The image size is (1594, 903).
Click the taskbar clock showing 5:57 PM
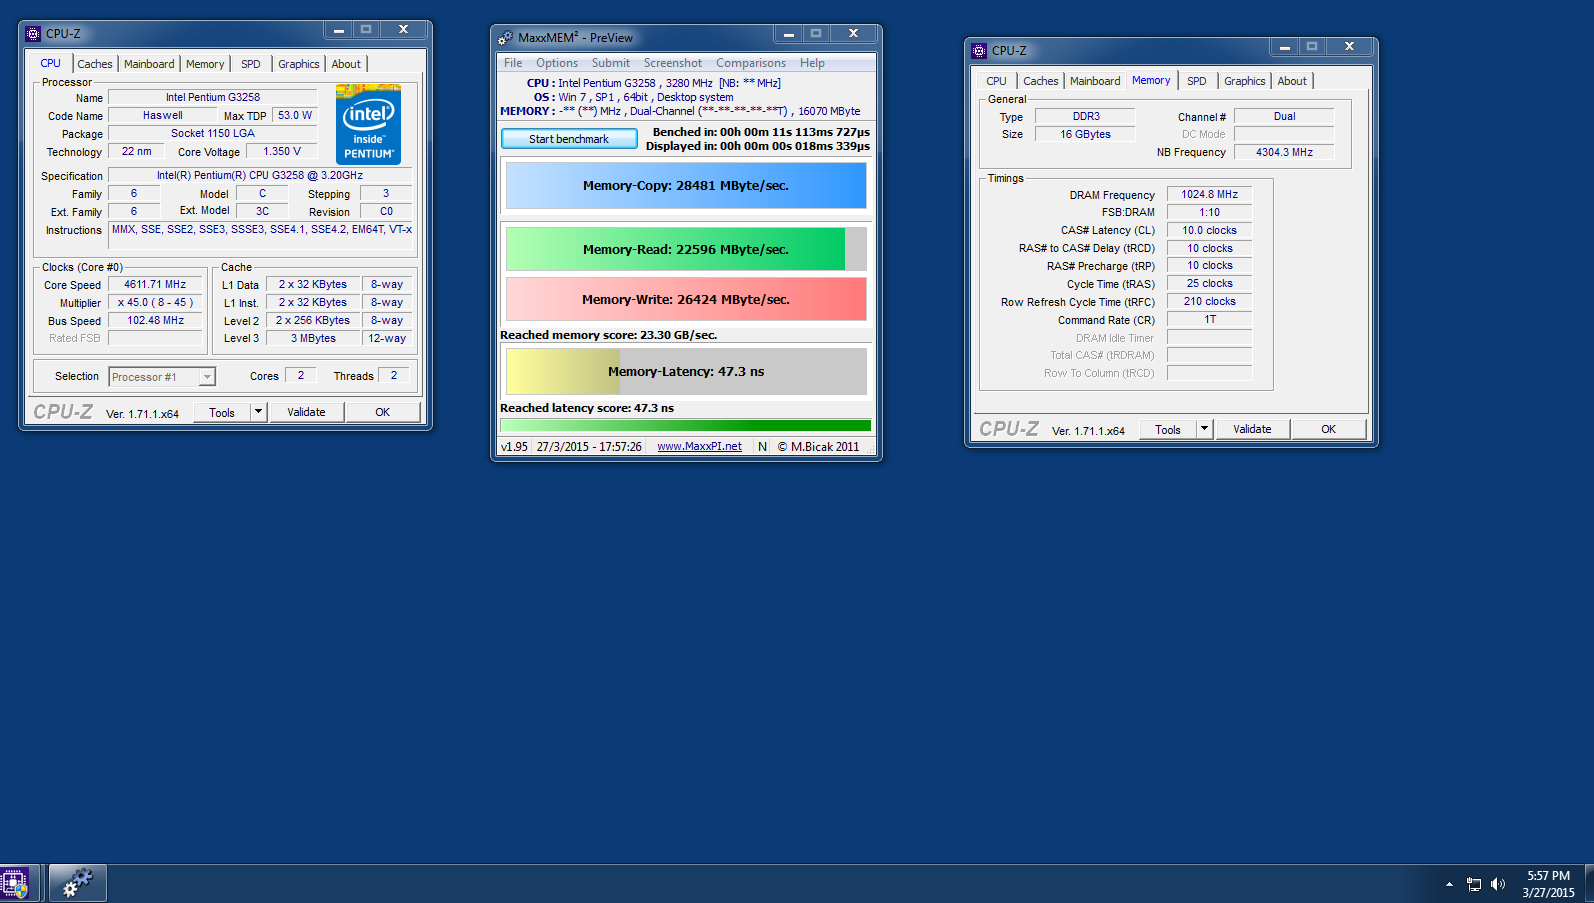coord(1548,884)
